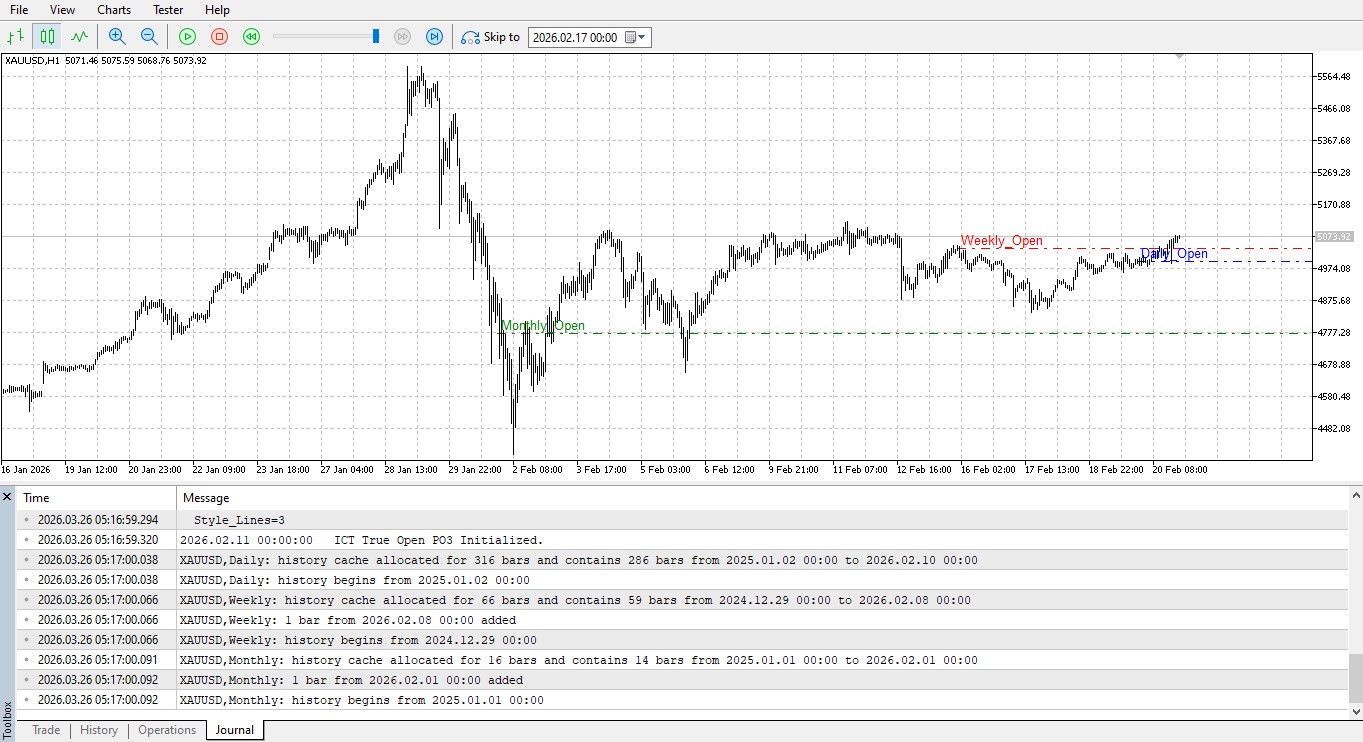Open the Charts menu
The height and width of the screenshot is (742, 1363).
(114, 10)
